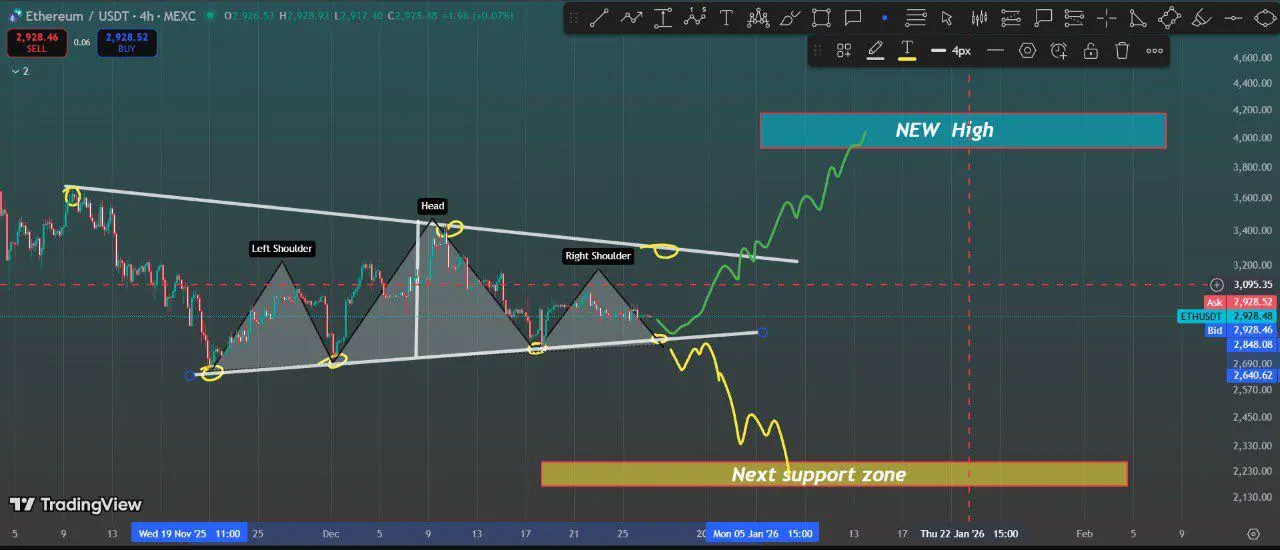Select the crosshair Cross Line tool
This screenshot has height=550, width=1280.
(1106, 18)
